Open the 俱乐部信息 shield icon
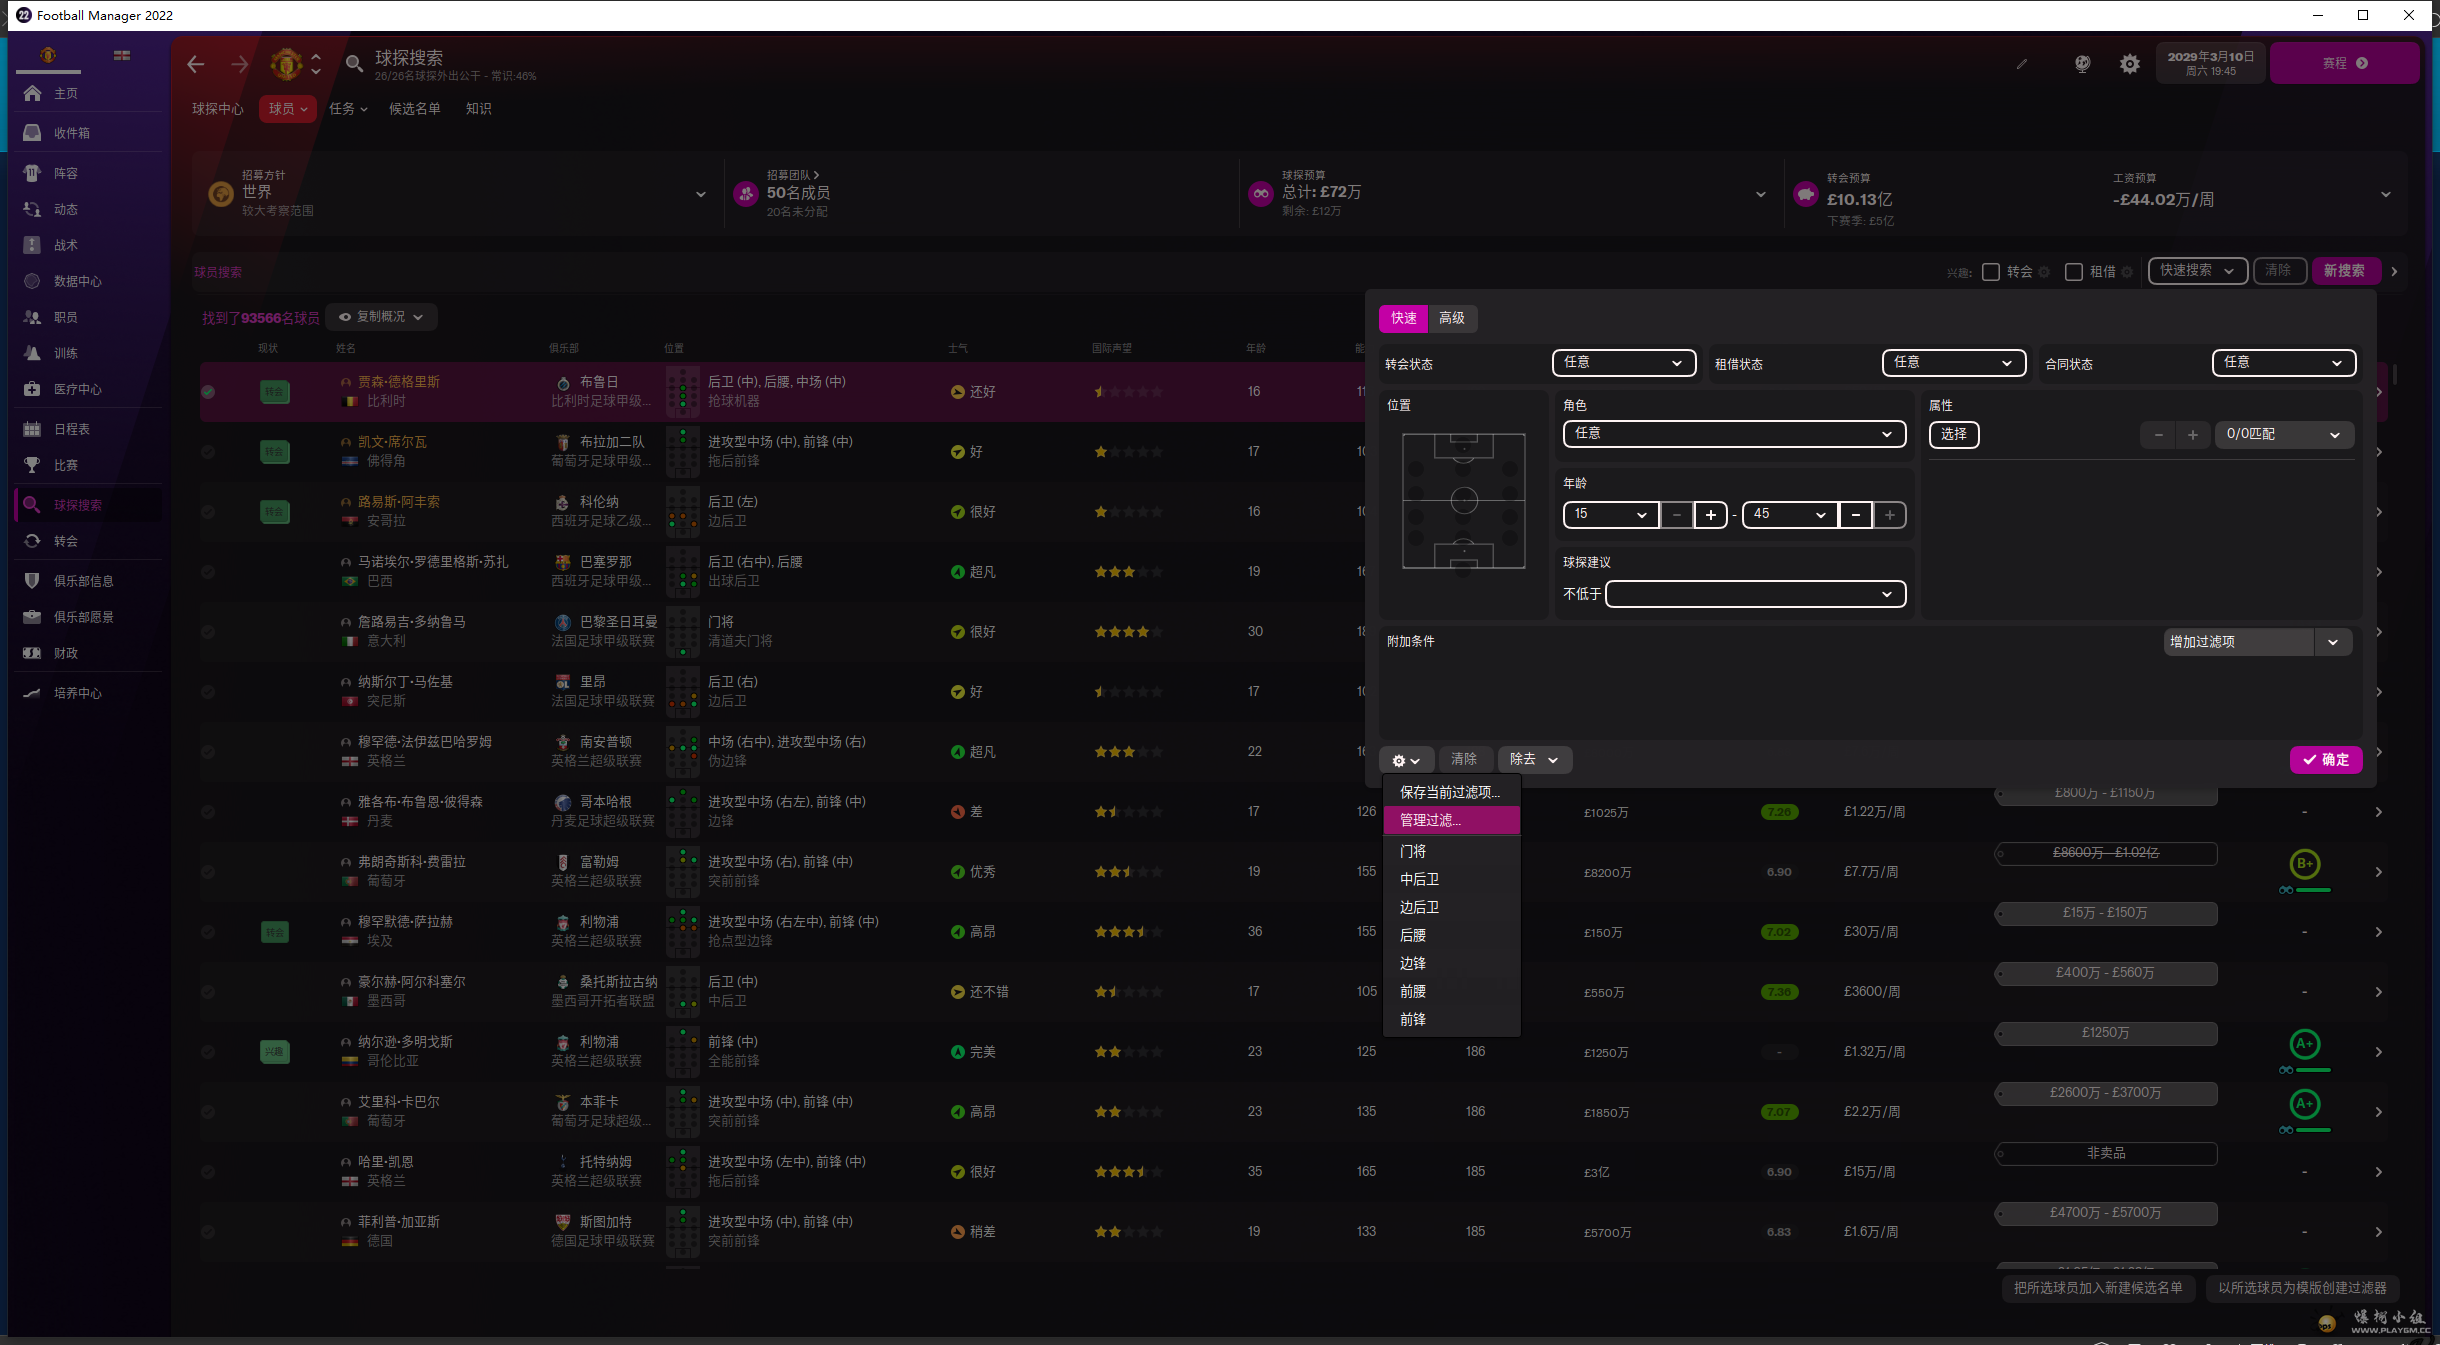Image resolution: width=2440 pixels, height=1345 pixels. pos(32,581)
